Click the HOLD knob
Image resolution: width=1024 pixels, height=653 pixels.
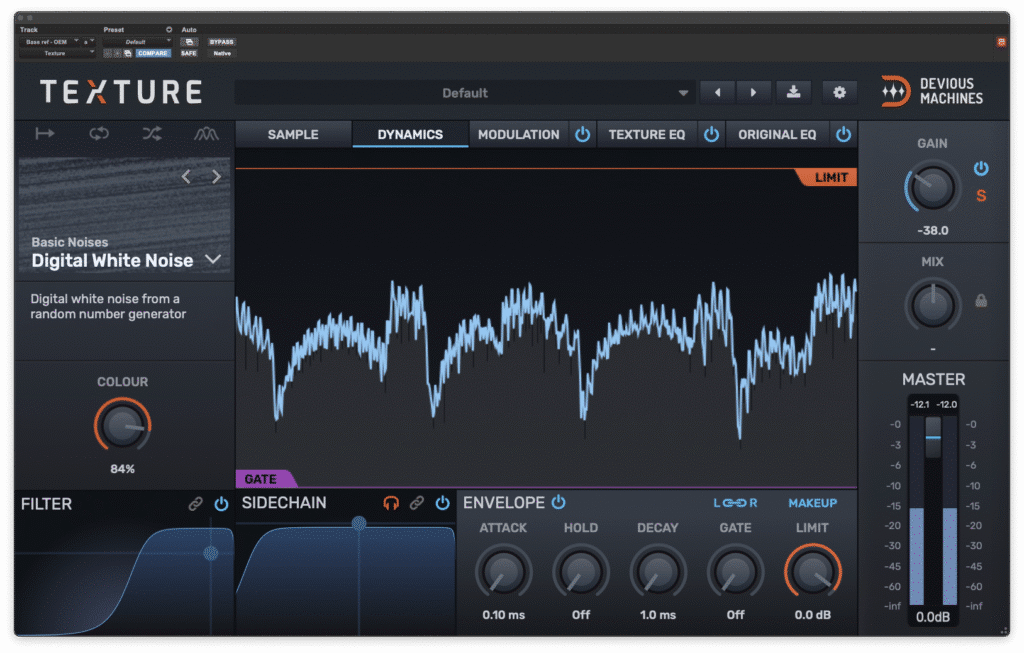tap(581, 573)
